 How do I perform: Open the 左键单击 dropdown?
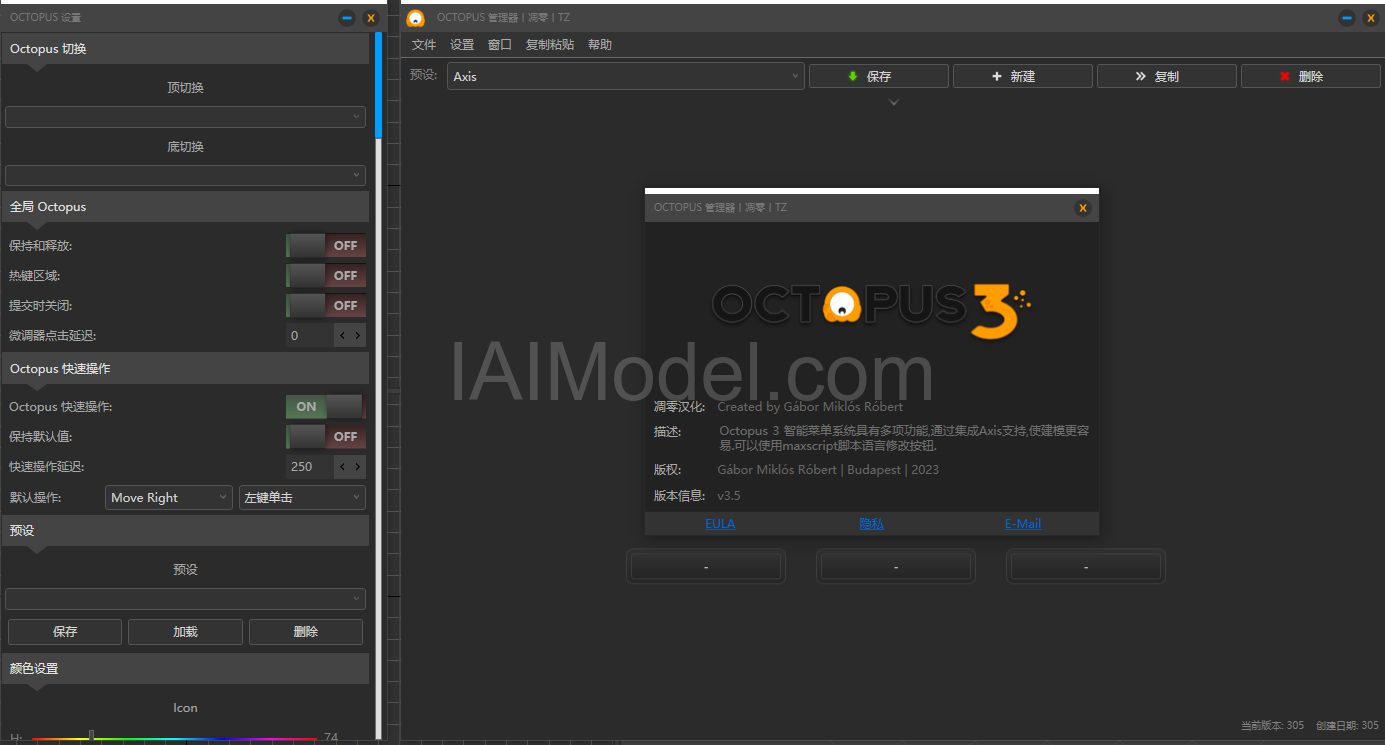click(x=302, y=498)
